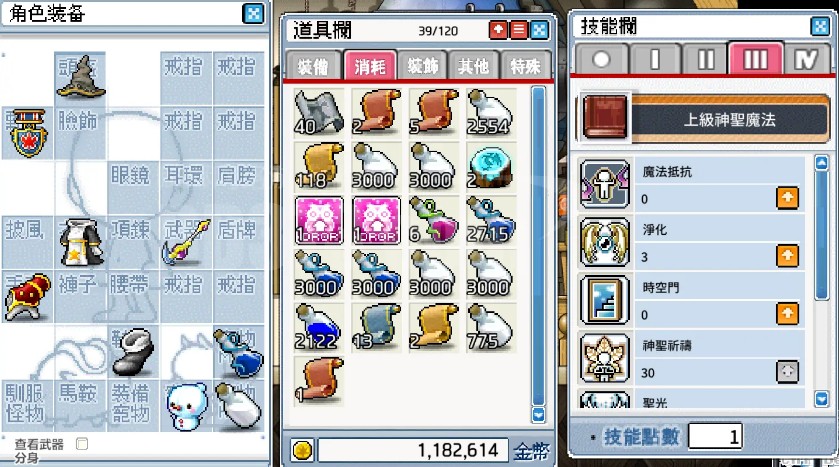Open the 上級神聖魔法 skill book icon

click(x=605, y=117)
